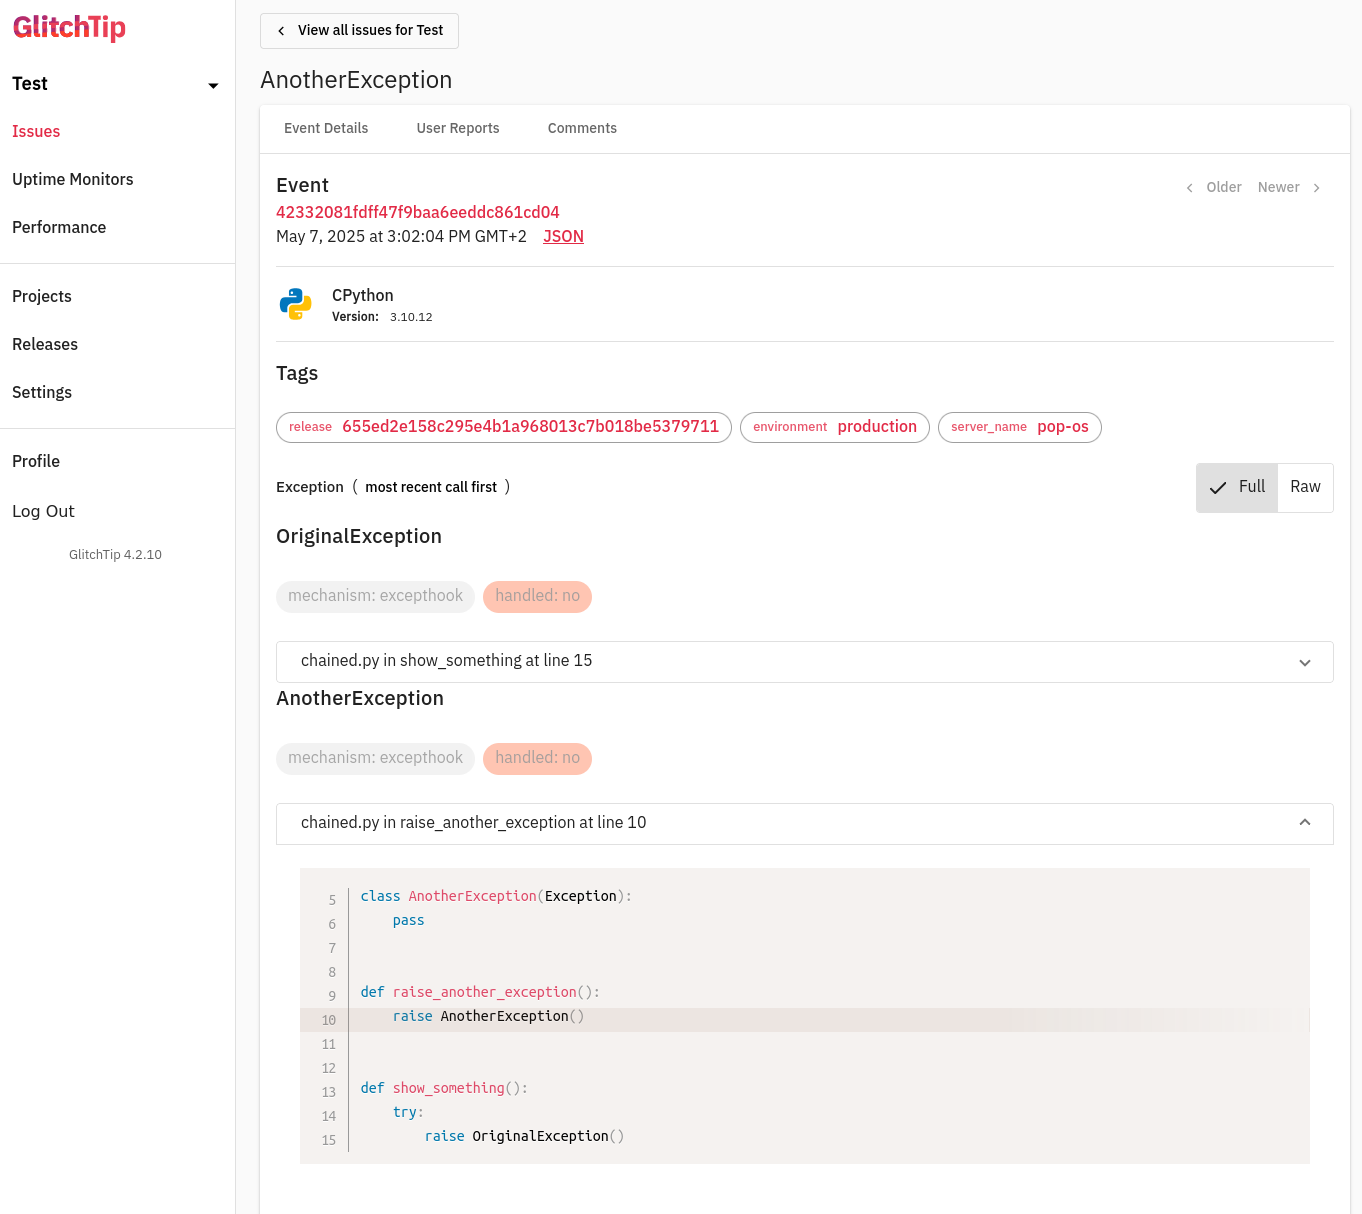This screenshot has height=1214, width=1362.
Task: Select Full stacktrace view
Action: [1237, 488]
